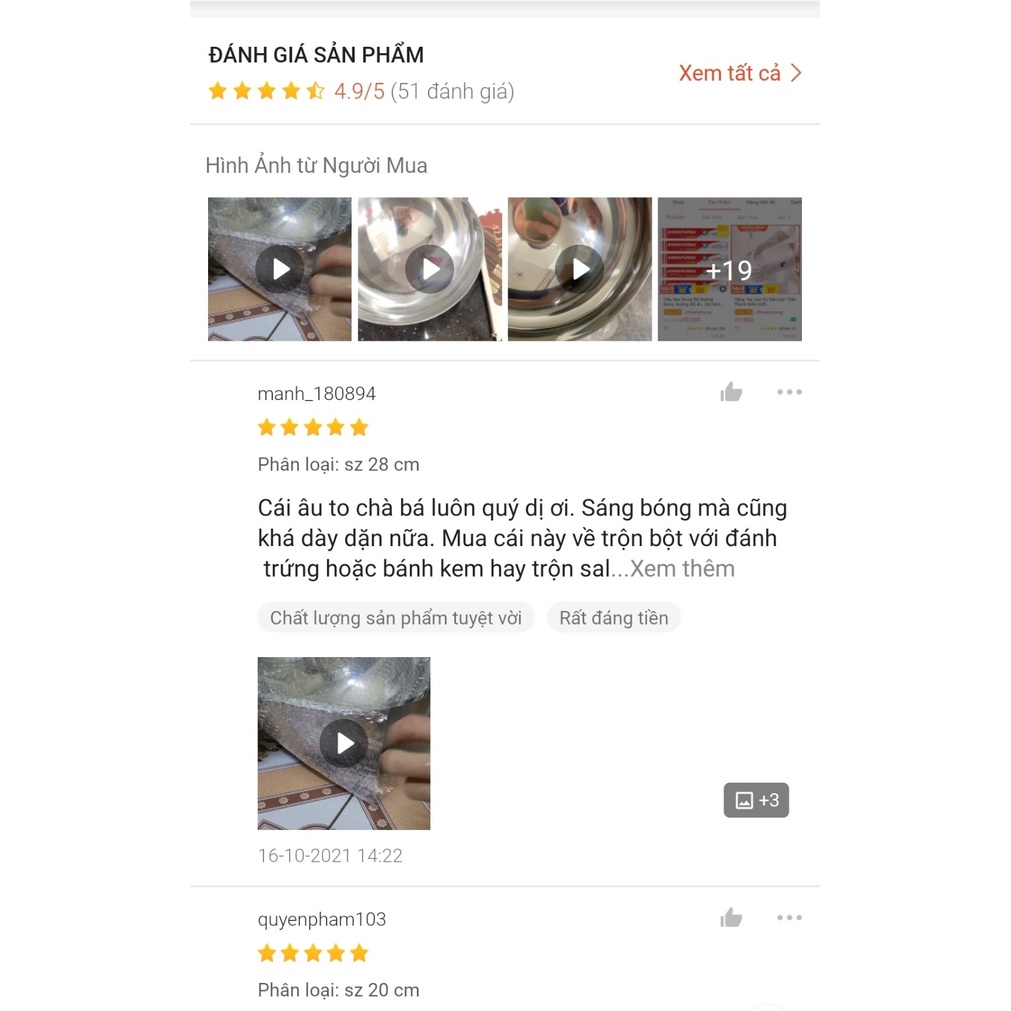The height and width of the screenshot is (1011, 1011).
Task: Select the Rất đáng tiền tag
Action: coord(613,618)
